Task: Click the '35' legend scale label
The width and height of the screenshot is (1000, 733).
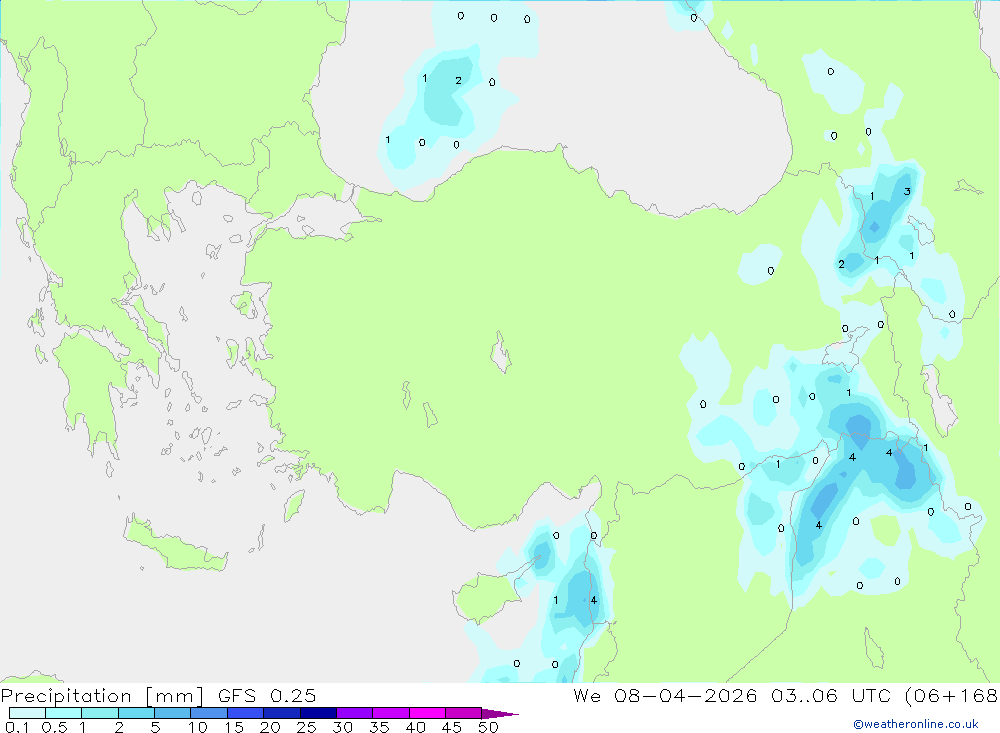Action: (x=379, y=727)
